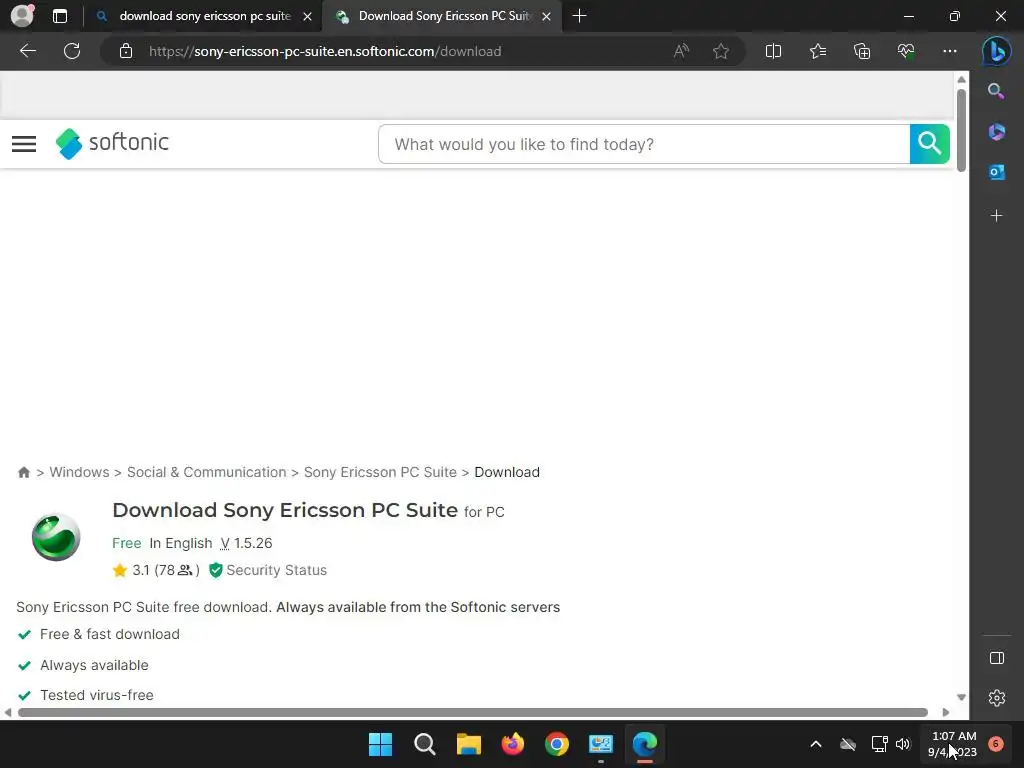Image resolution: width=1024 pixels, height=768 pixels.
Task: Add a new sidebar app
Action: pos(996,216)
